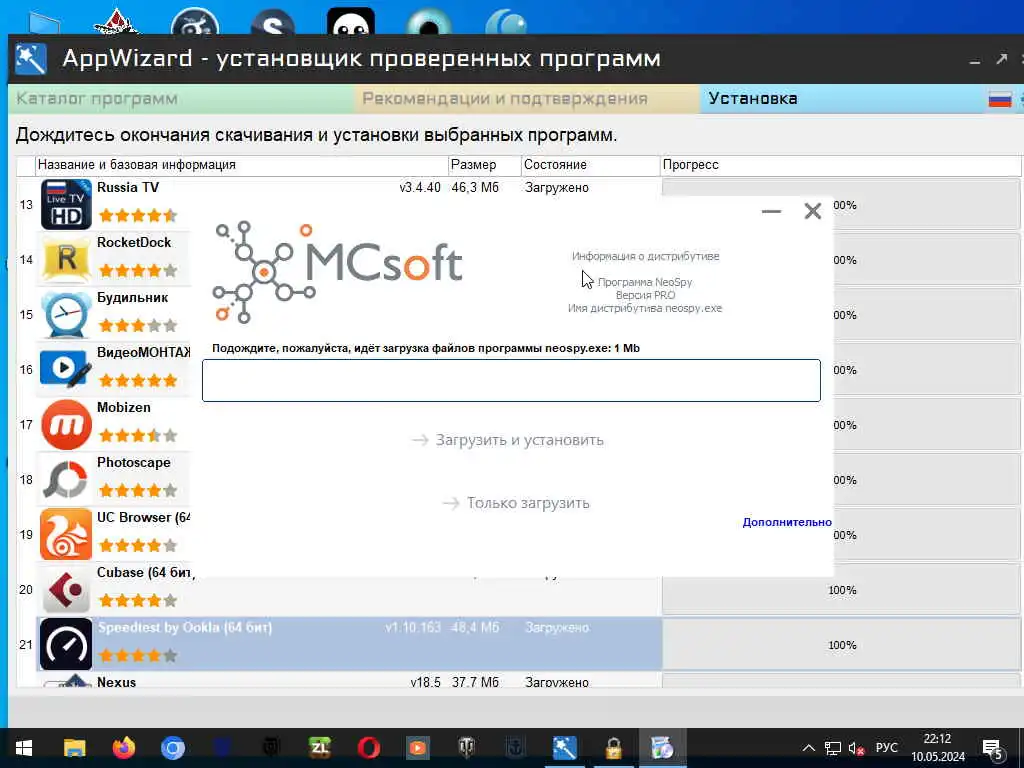
Task: Click the RocketDock star rating
Action: pyautogui.click(x=138, y=270)
